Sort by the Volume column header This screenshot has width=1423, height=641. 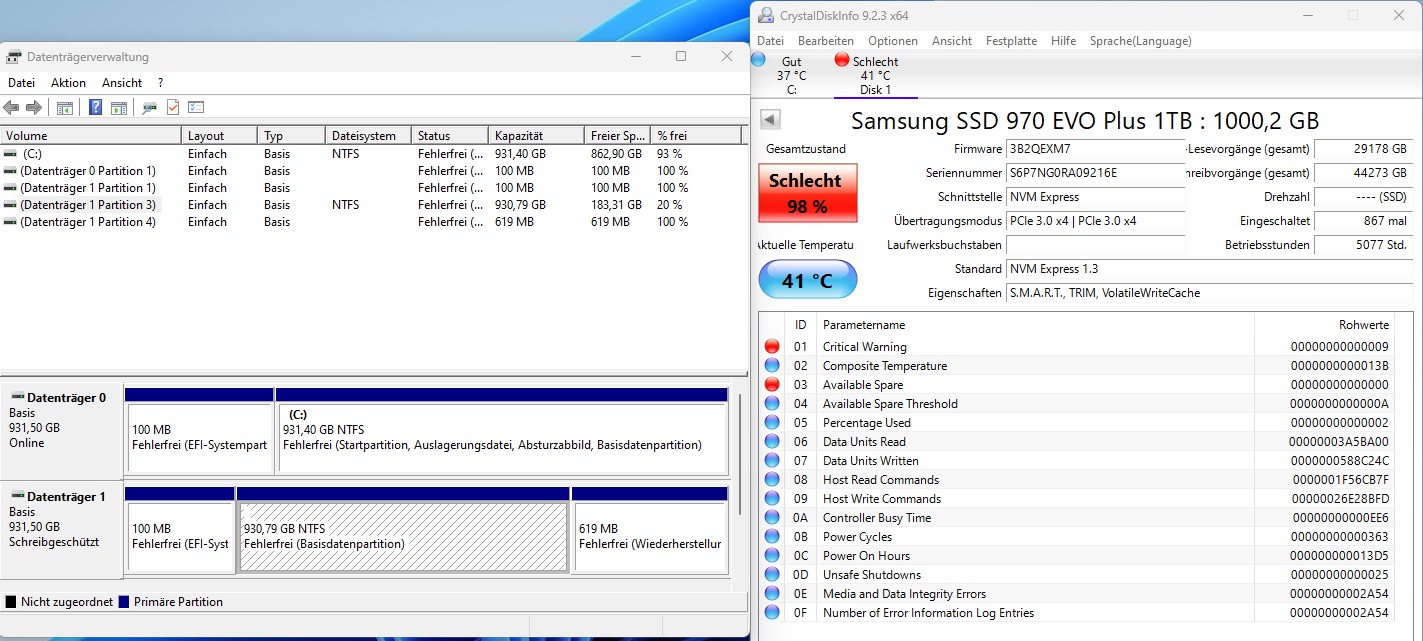tap(91, 135)
